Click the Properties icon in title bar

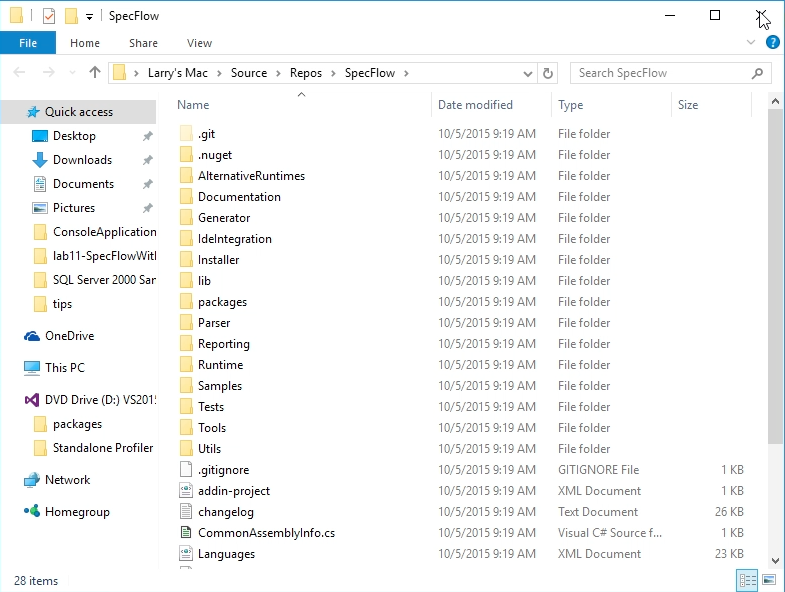pyautogui.click(x=49, y=16)
